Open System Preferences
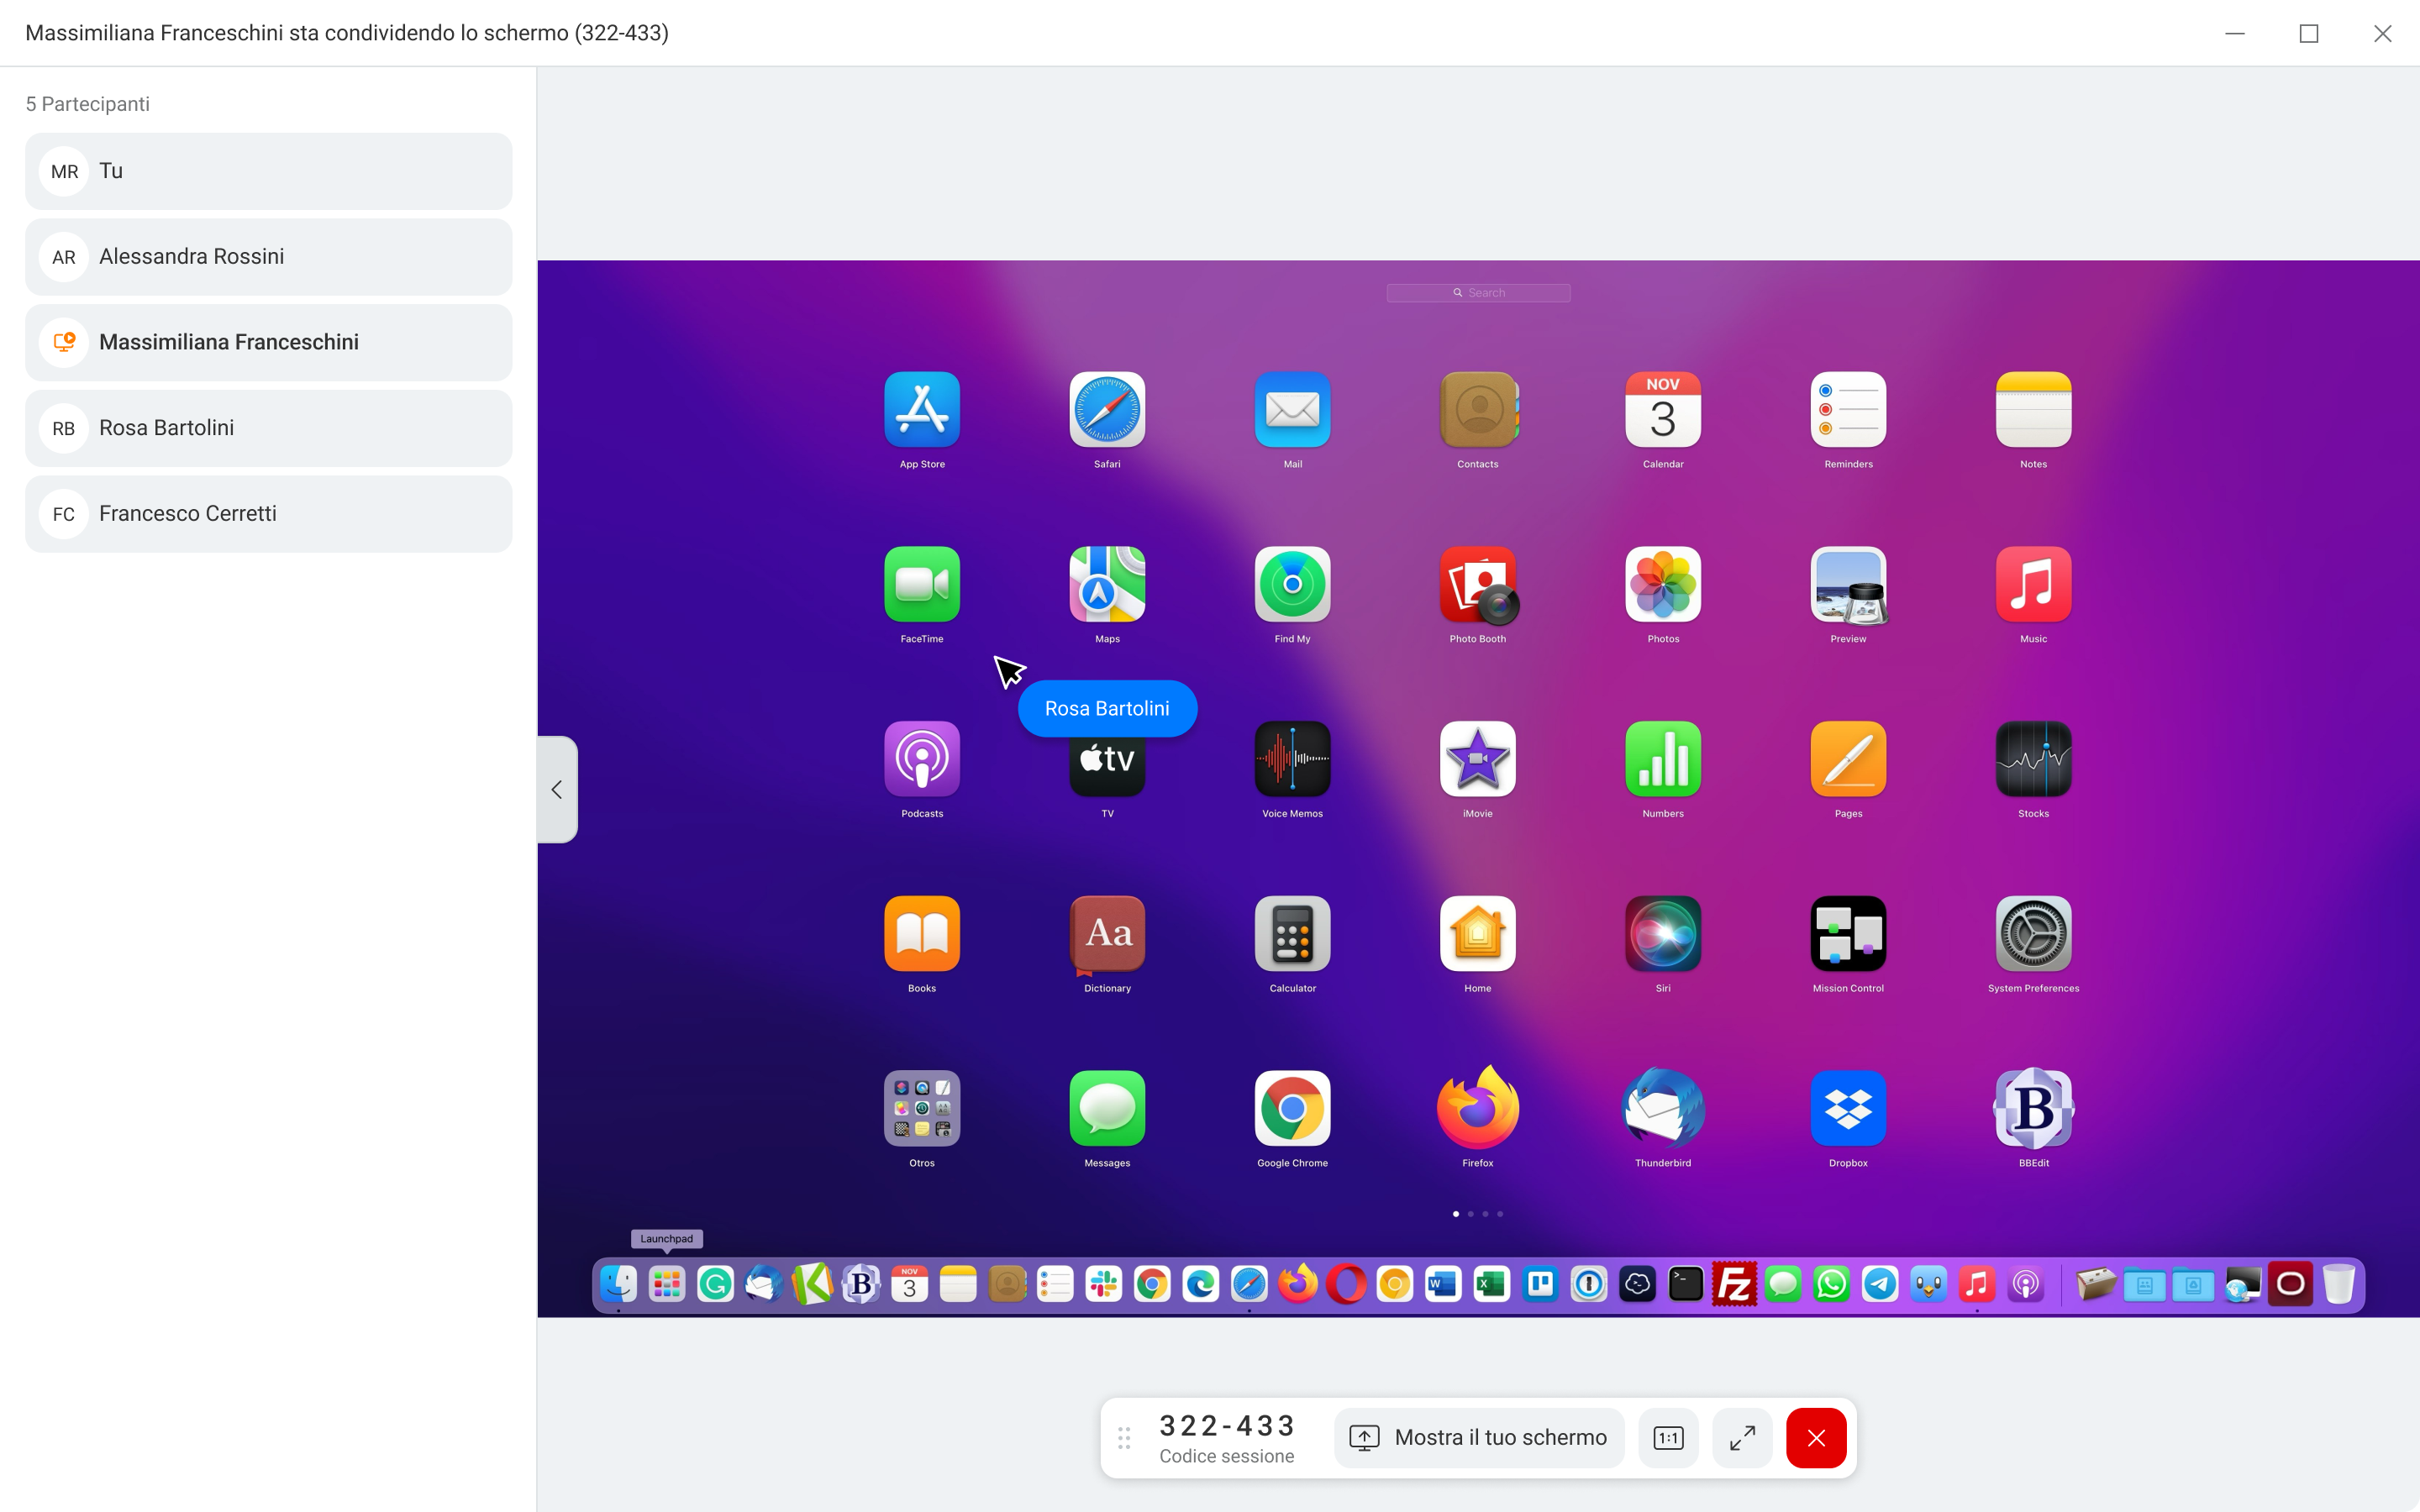Viewport: 2420px width, 1512px height. 2033,934
